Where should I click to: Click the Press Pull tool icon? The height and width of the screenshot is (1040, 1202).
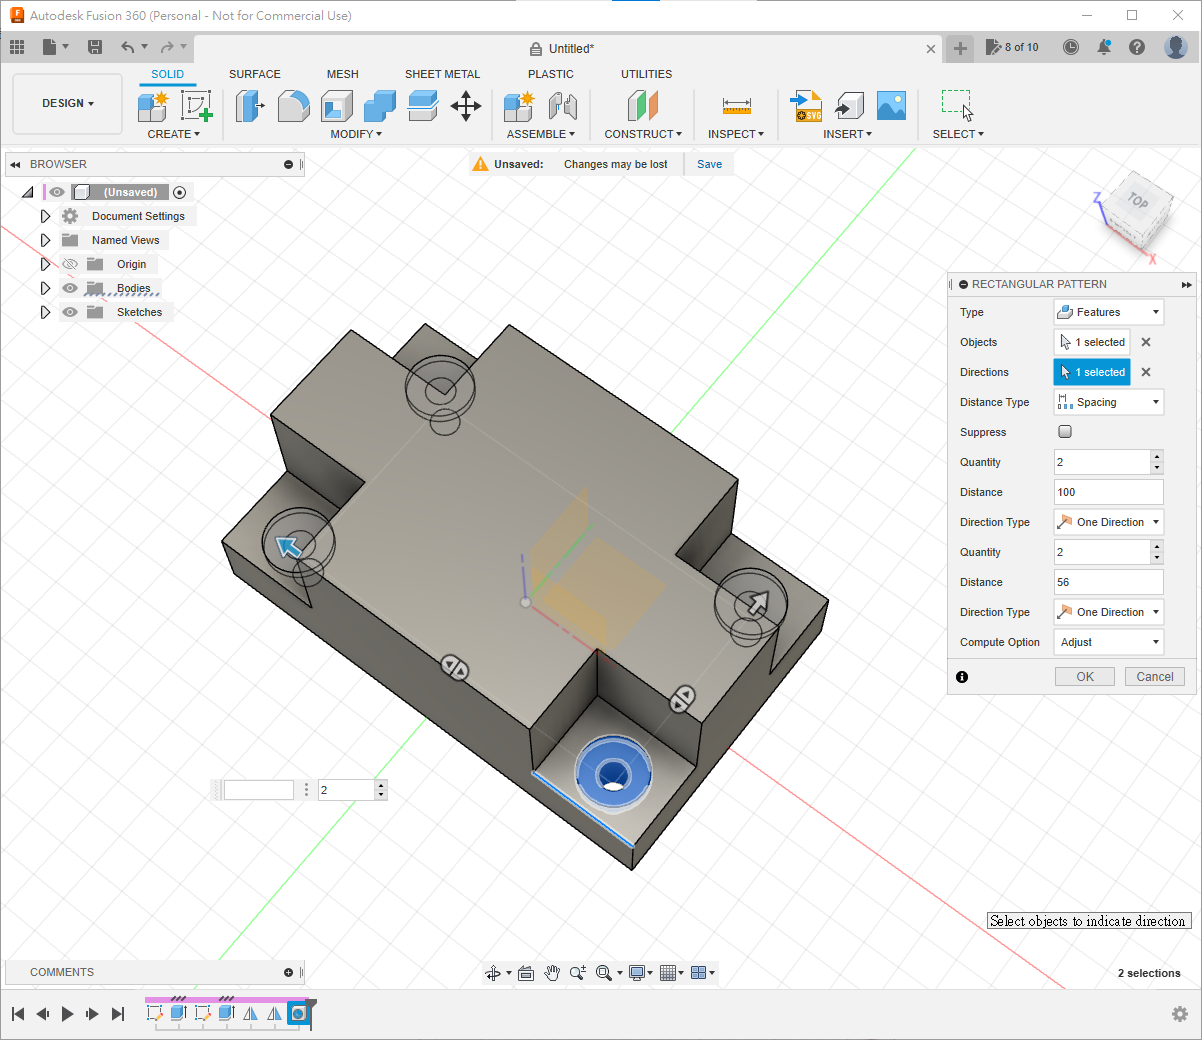249,106
